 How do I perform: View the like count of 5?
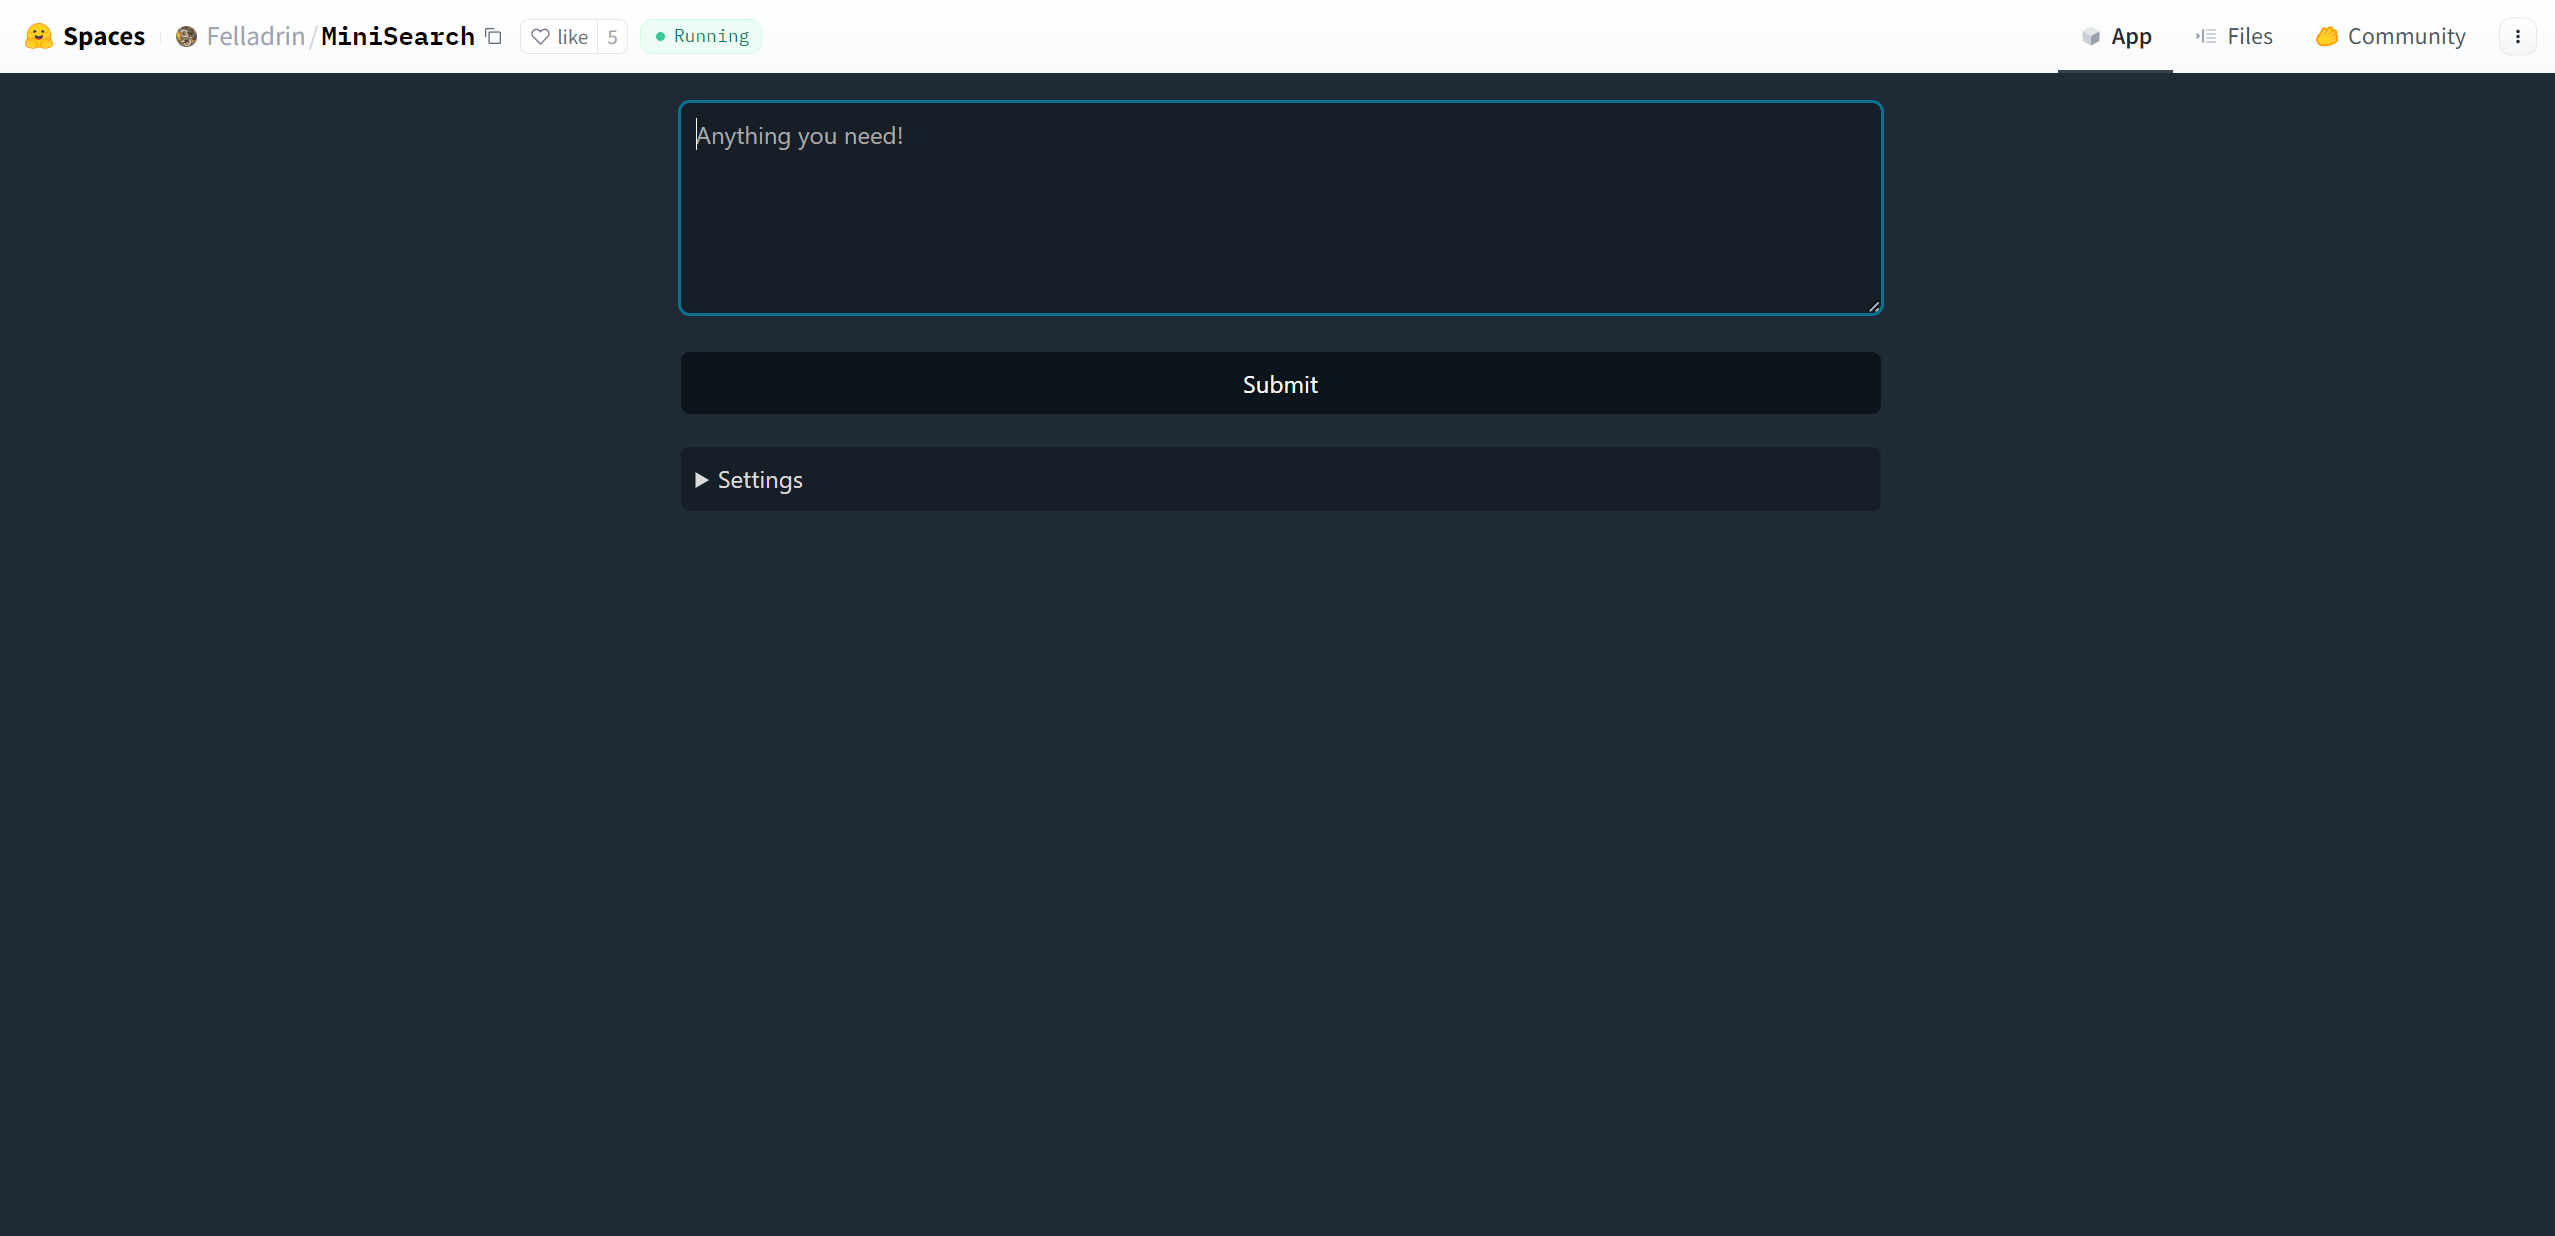612,37
